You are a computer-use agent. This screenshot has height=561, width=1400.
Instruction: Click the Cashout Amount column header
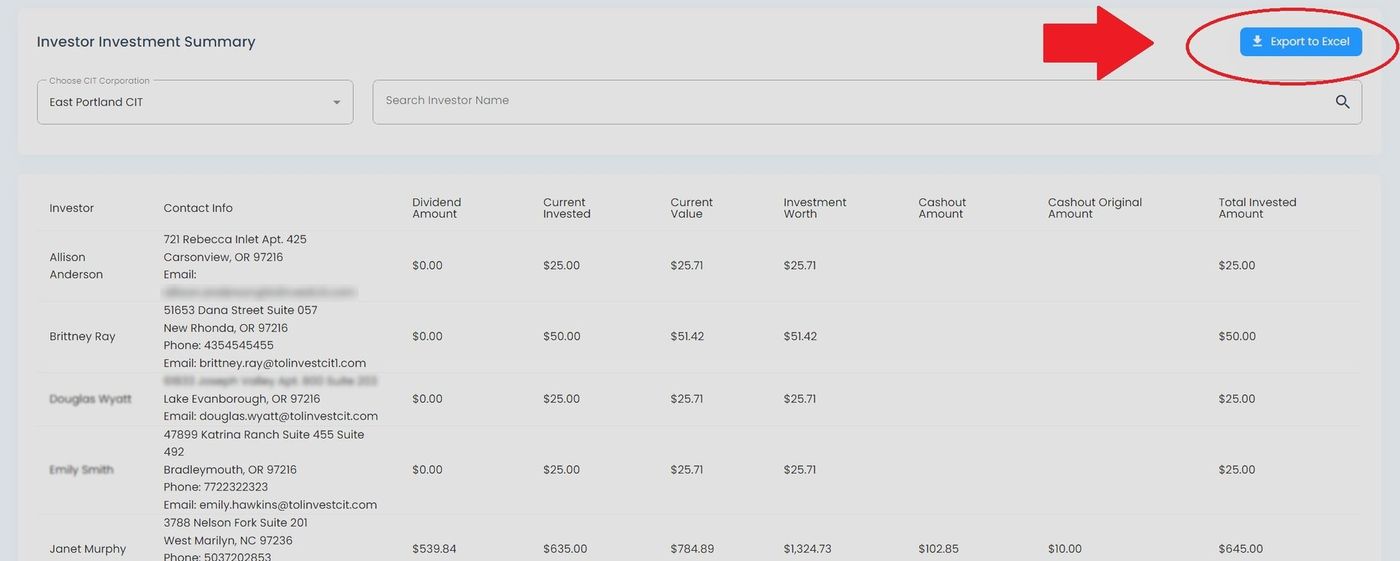click(x=942, y=208)
